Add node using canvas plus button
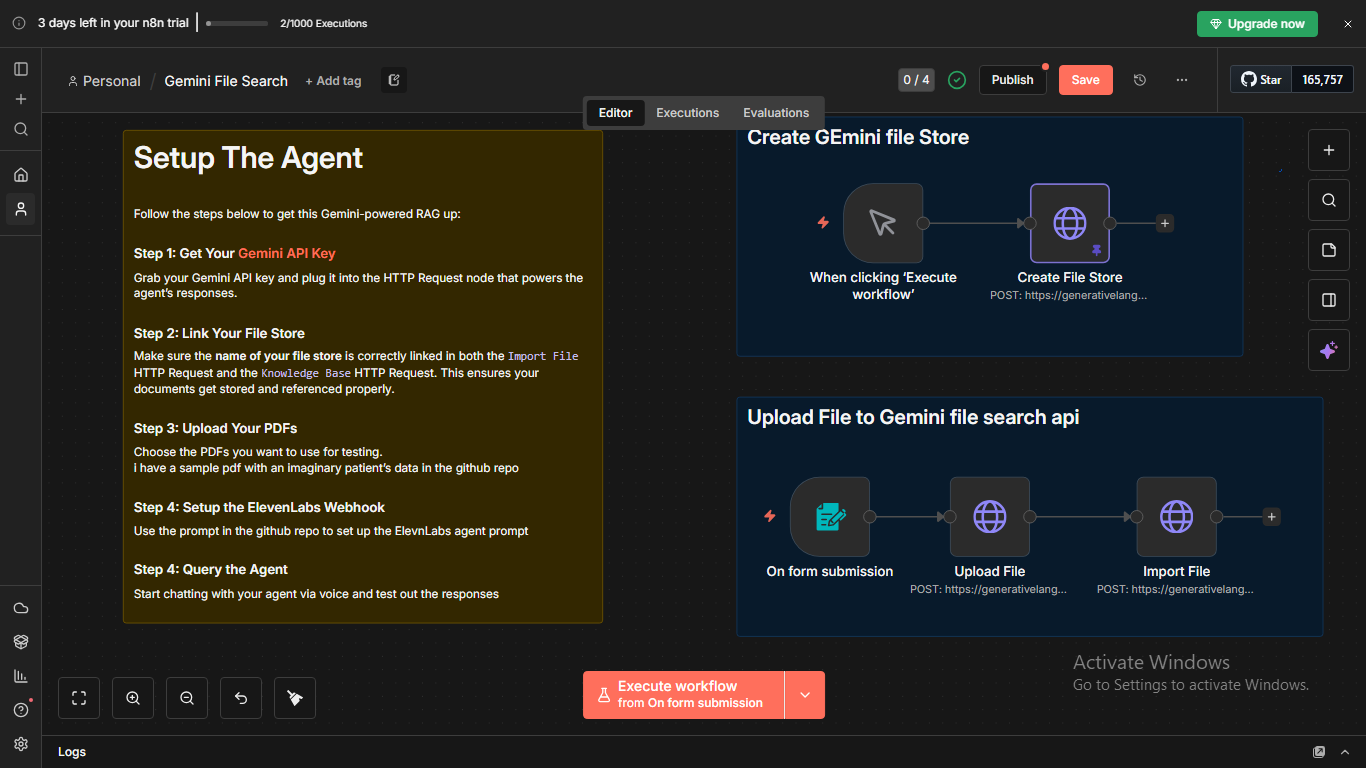 pos(1329,150)
